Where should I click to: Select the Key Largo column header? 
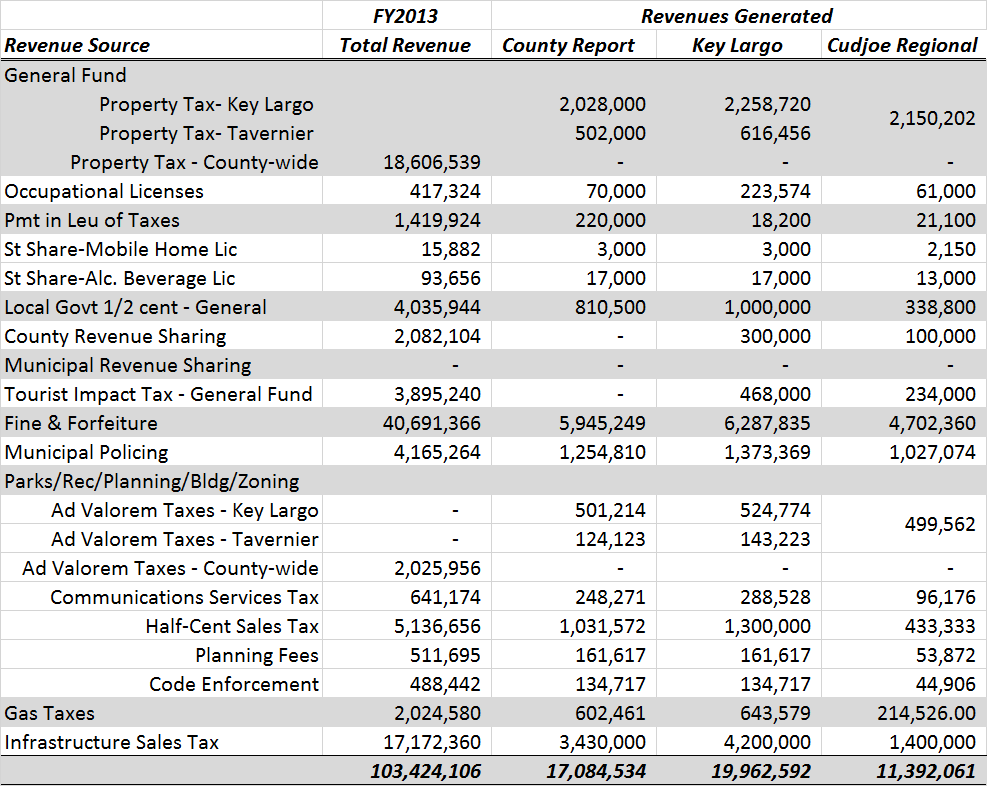pyautogui.click(x=737, y=45)
